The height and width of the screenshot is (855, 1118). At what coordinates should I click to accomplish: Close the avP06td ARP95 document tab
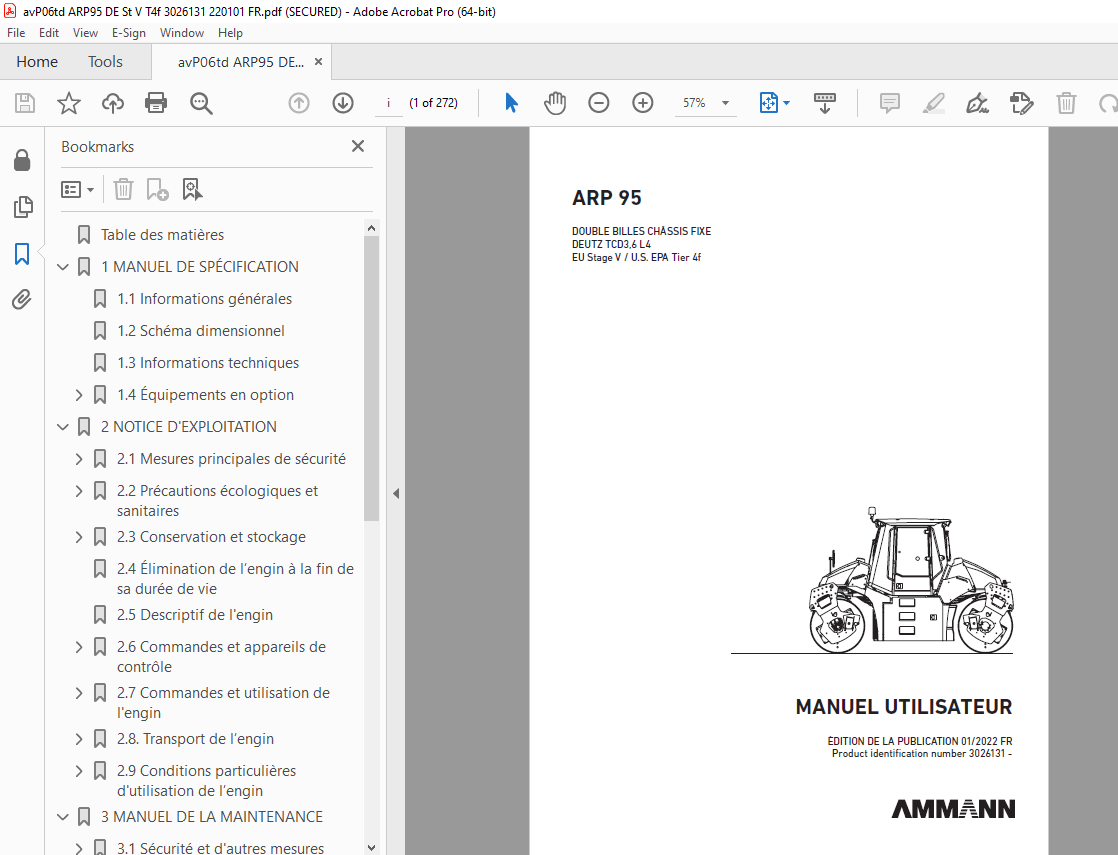[318, 62]
